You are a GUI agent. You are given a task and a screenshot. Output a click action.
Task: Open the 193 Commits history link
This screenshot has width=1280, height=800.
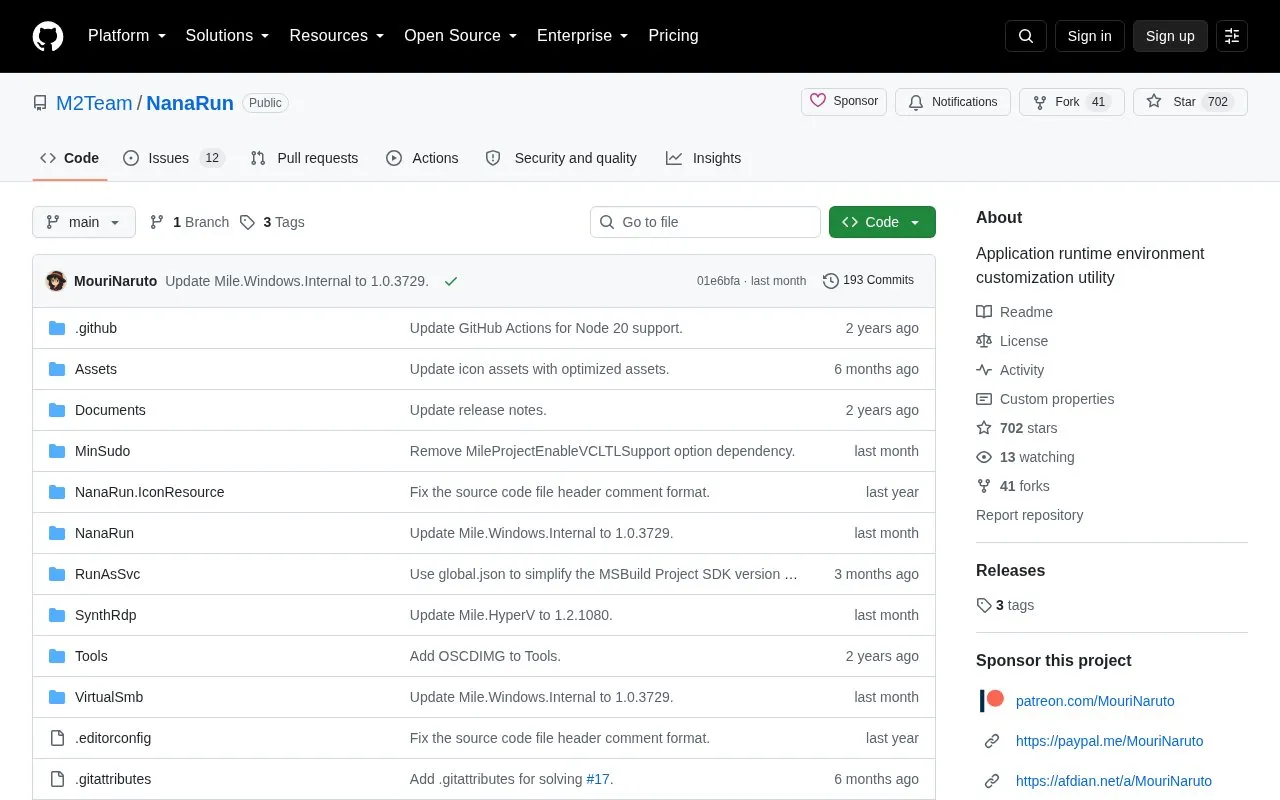[868, 281]
